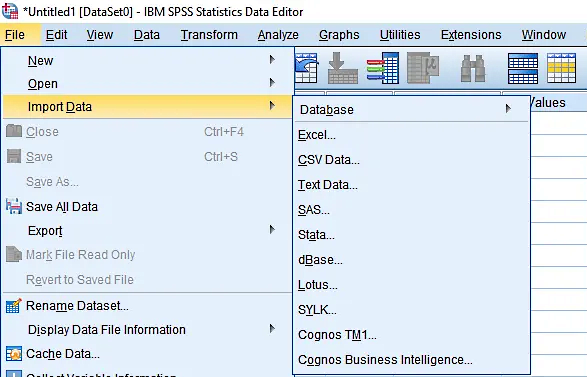Open the File menu
Screen dimensions: 587x377
pyautogui.click(x=15, y=35)
